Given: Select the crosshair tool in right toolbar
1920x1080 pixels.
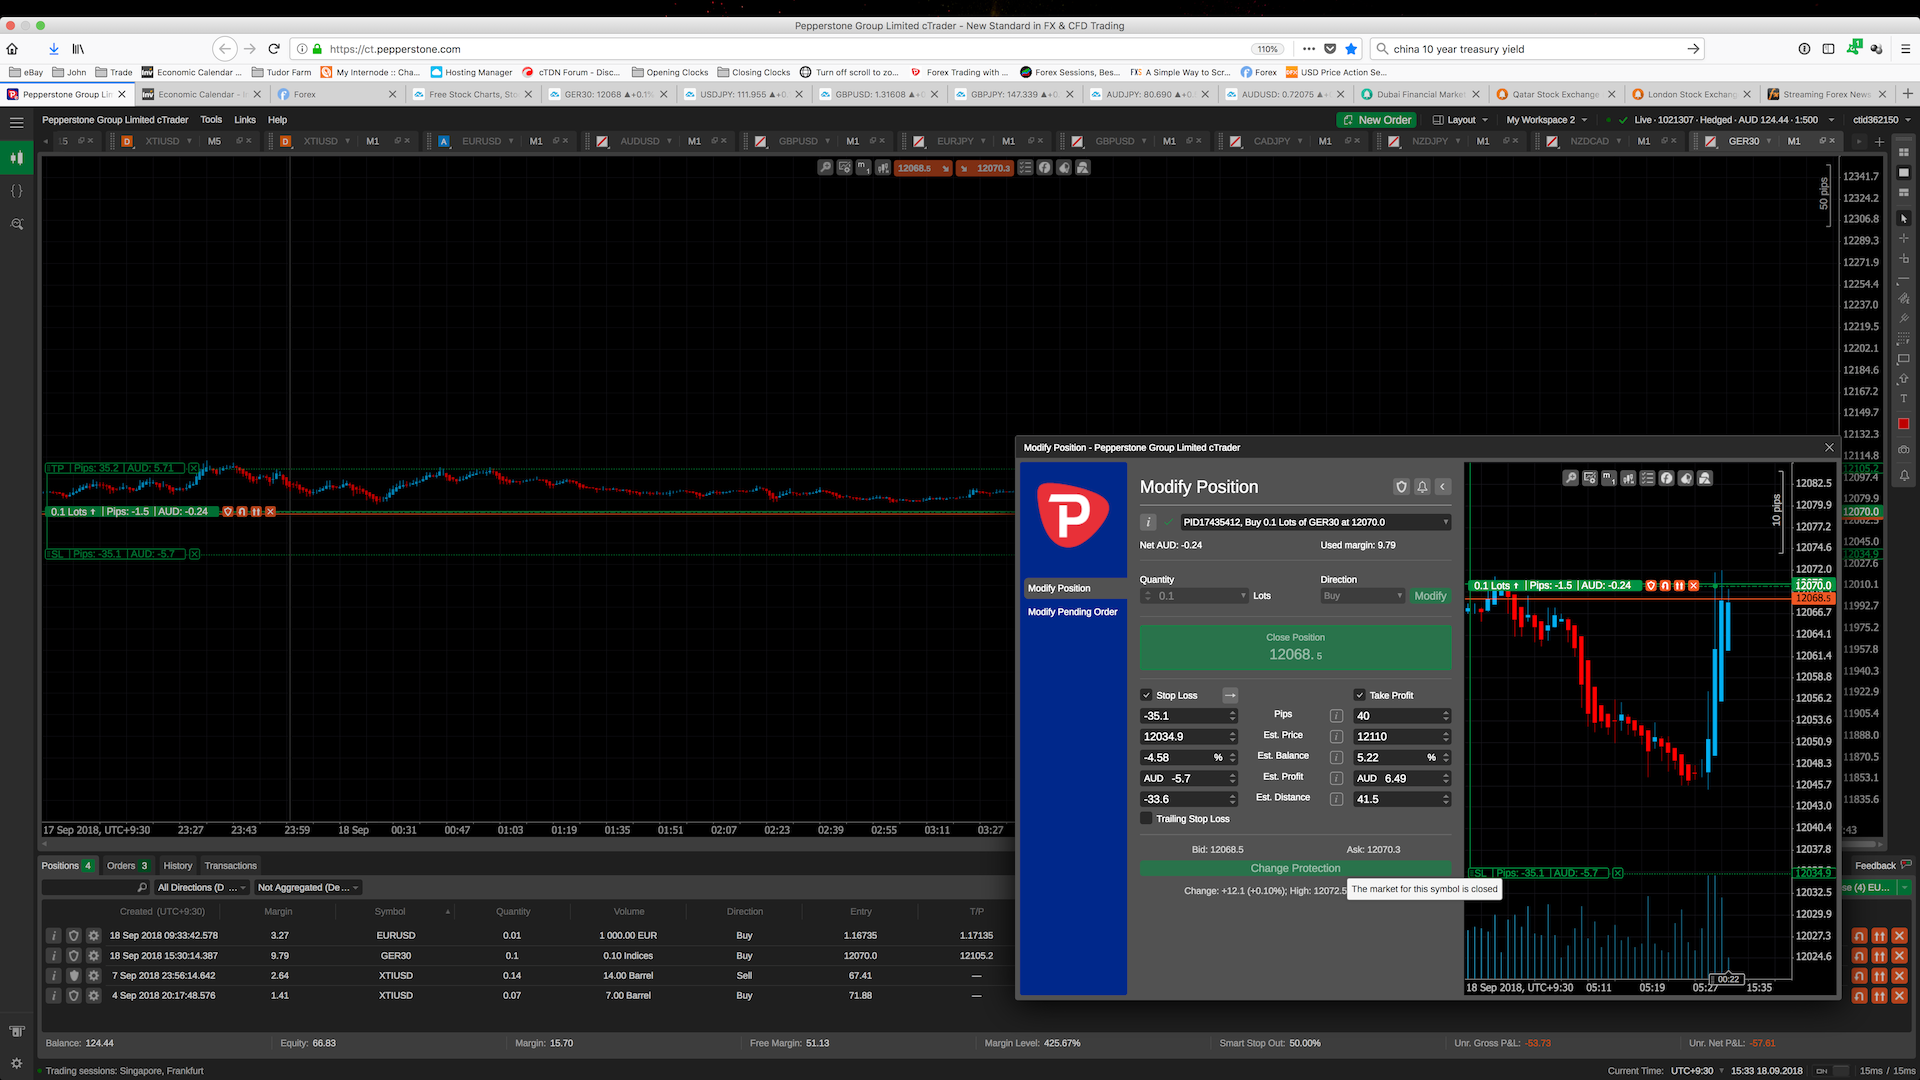Looking at the screenshot, I should [1903, 238].
